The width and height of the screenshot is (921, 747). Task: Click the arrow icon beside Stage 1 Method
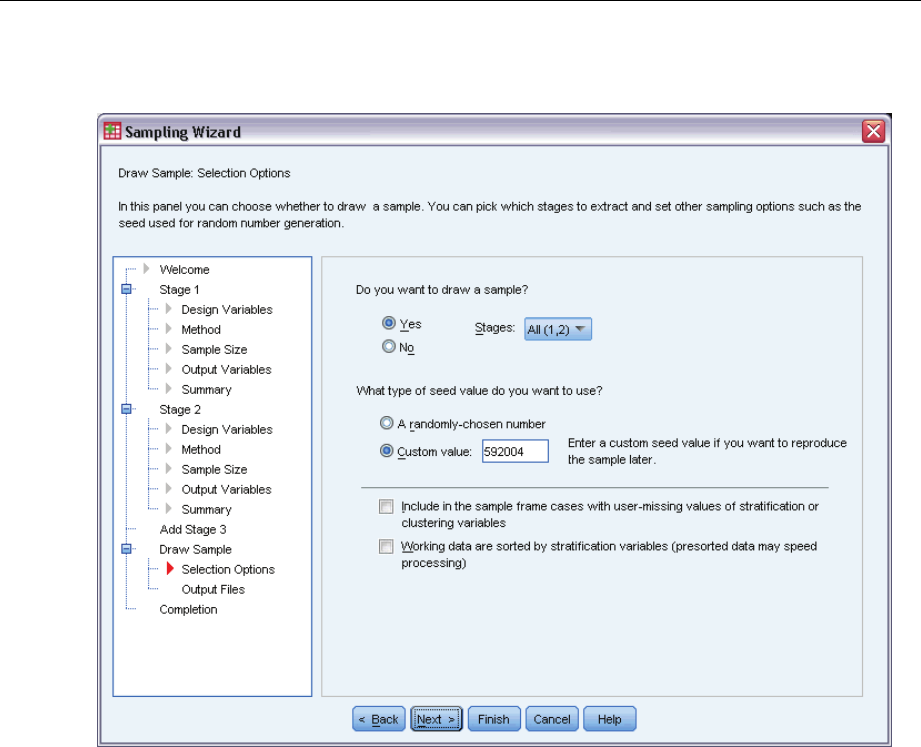click(169, 328)
